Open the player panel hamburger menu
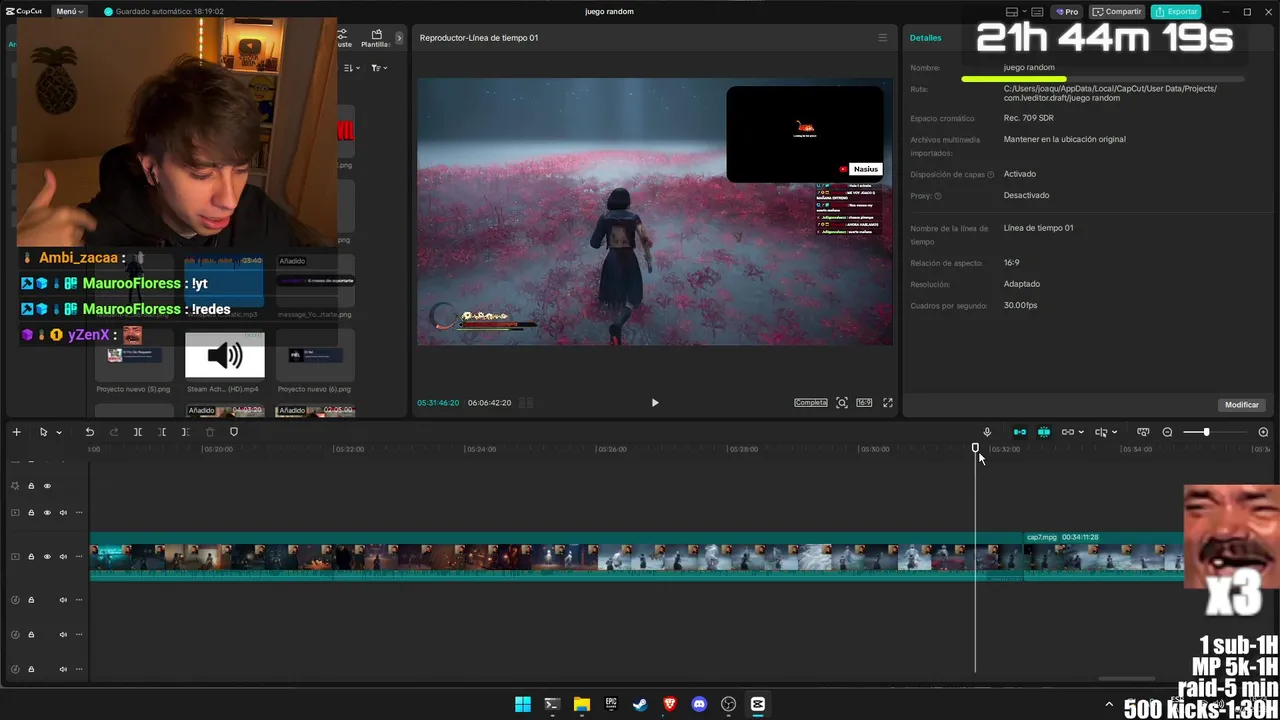 882,38
